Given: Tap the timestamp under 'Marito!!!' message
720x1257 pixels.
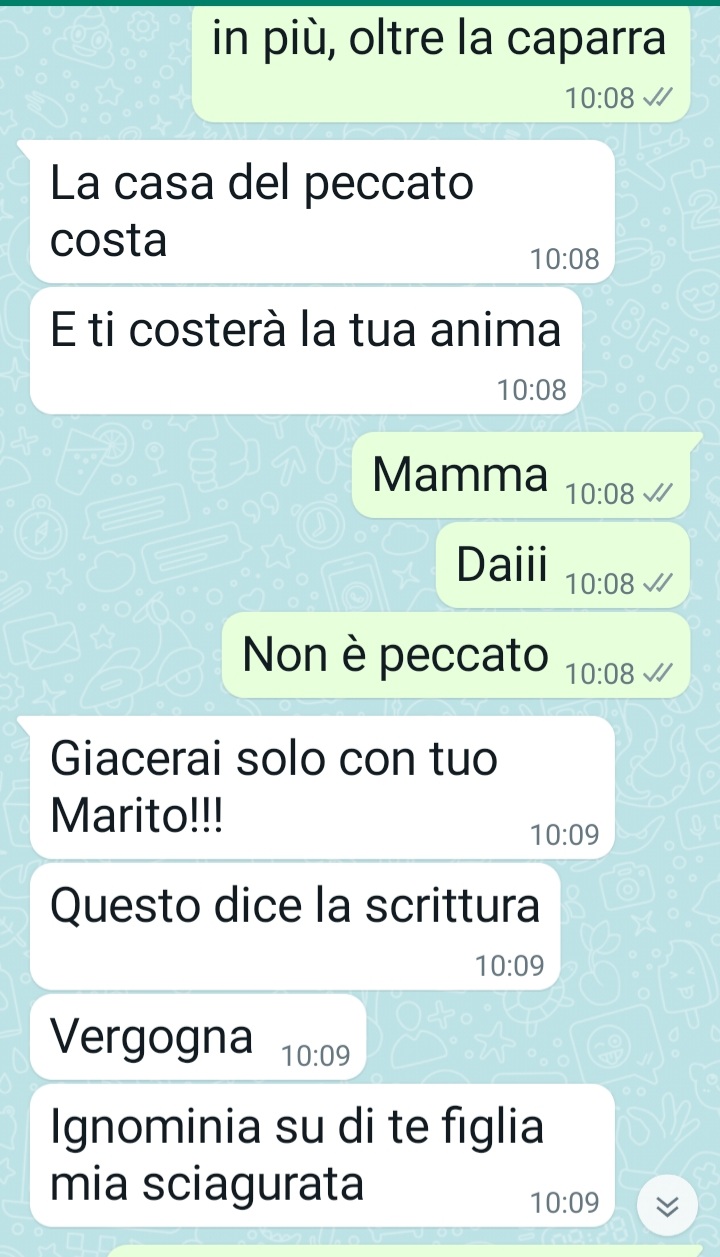Looking at the screenshot, I should (x=565, y=835).
